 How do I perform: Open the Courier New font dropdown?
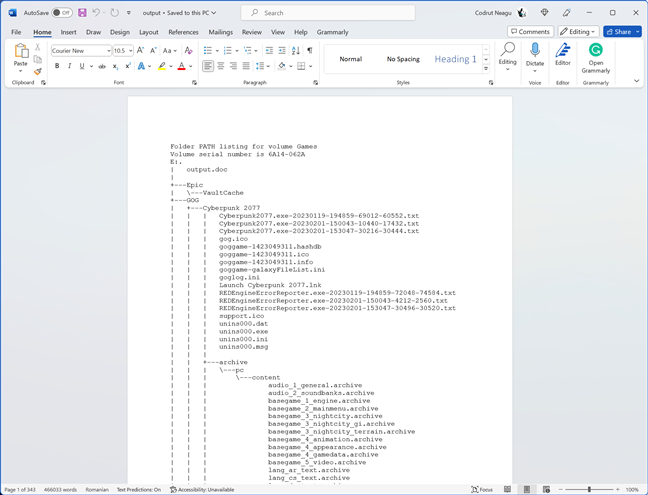click(x=109, y=51)
